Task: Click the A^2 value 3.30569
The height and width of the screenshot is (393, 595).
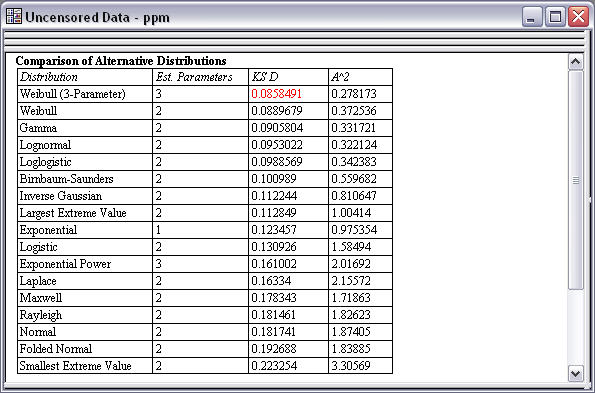Action: (351, 366)
